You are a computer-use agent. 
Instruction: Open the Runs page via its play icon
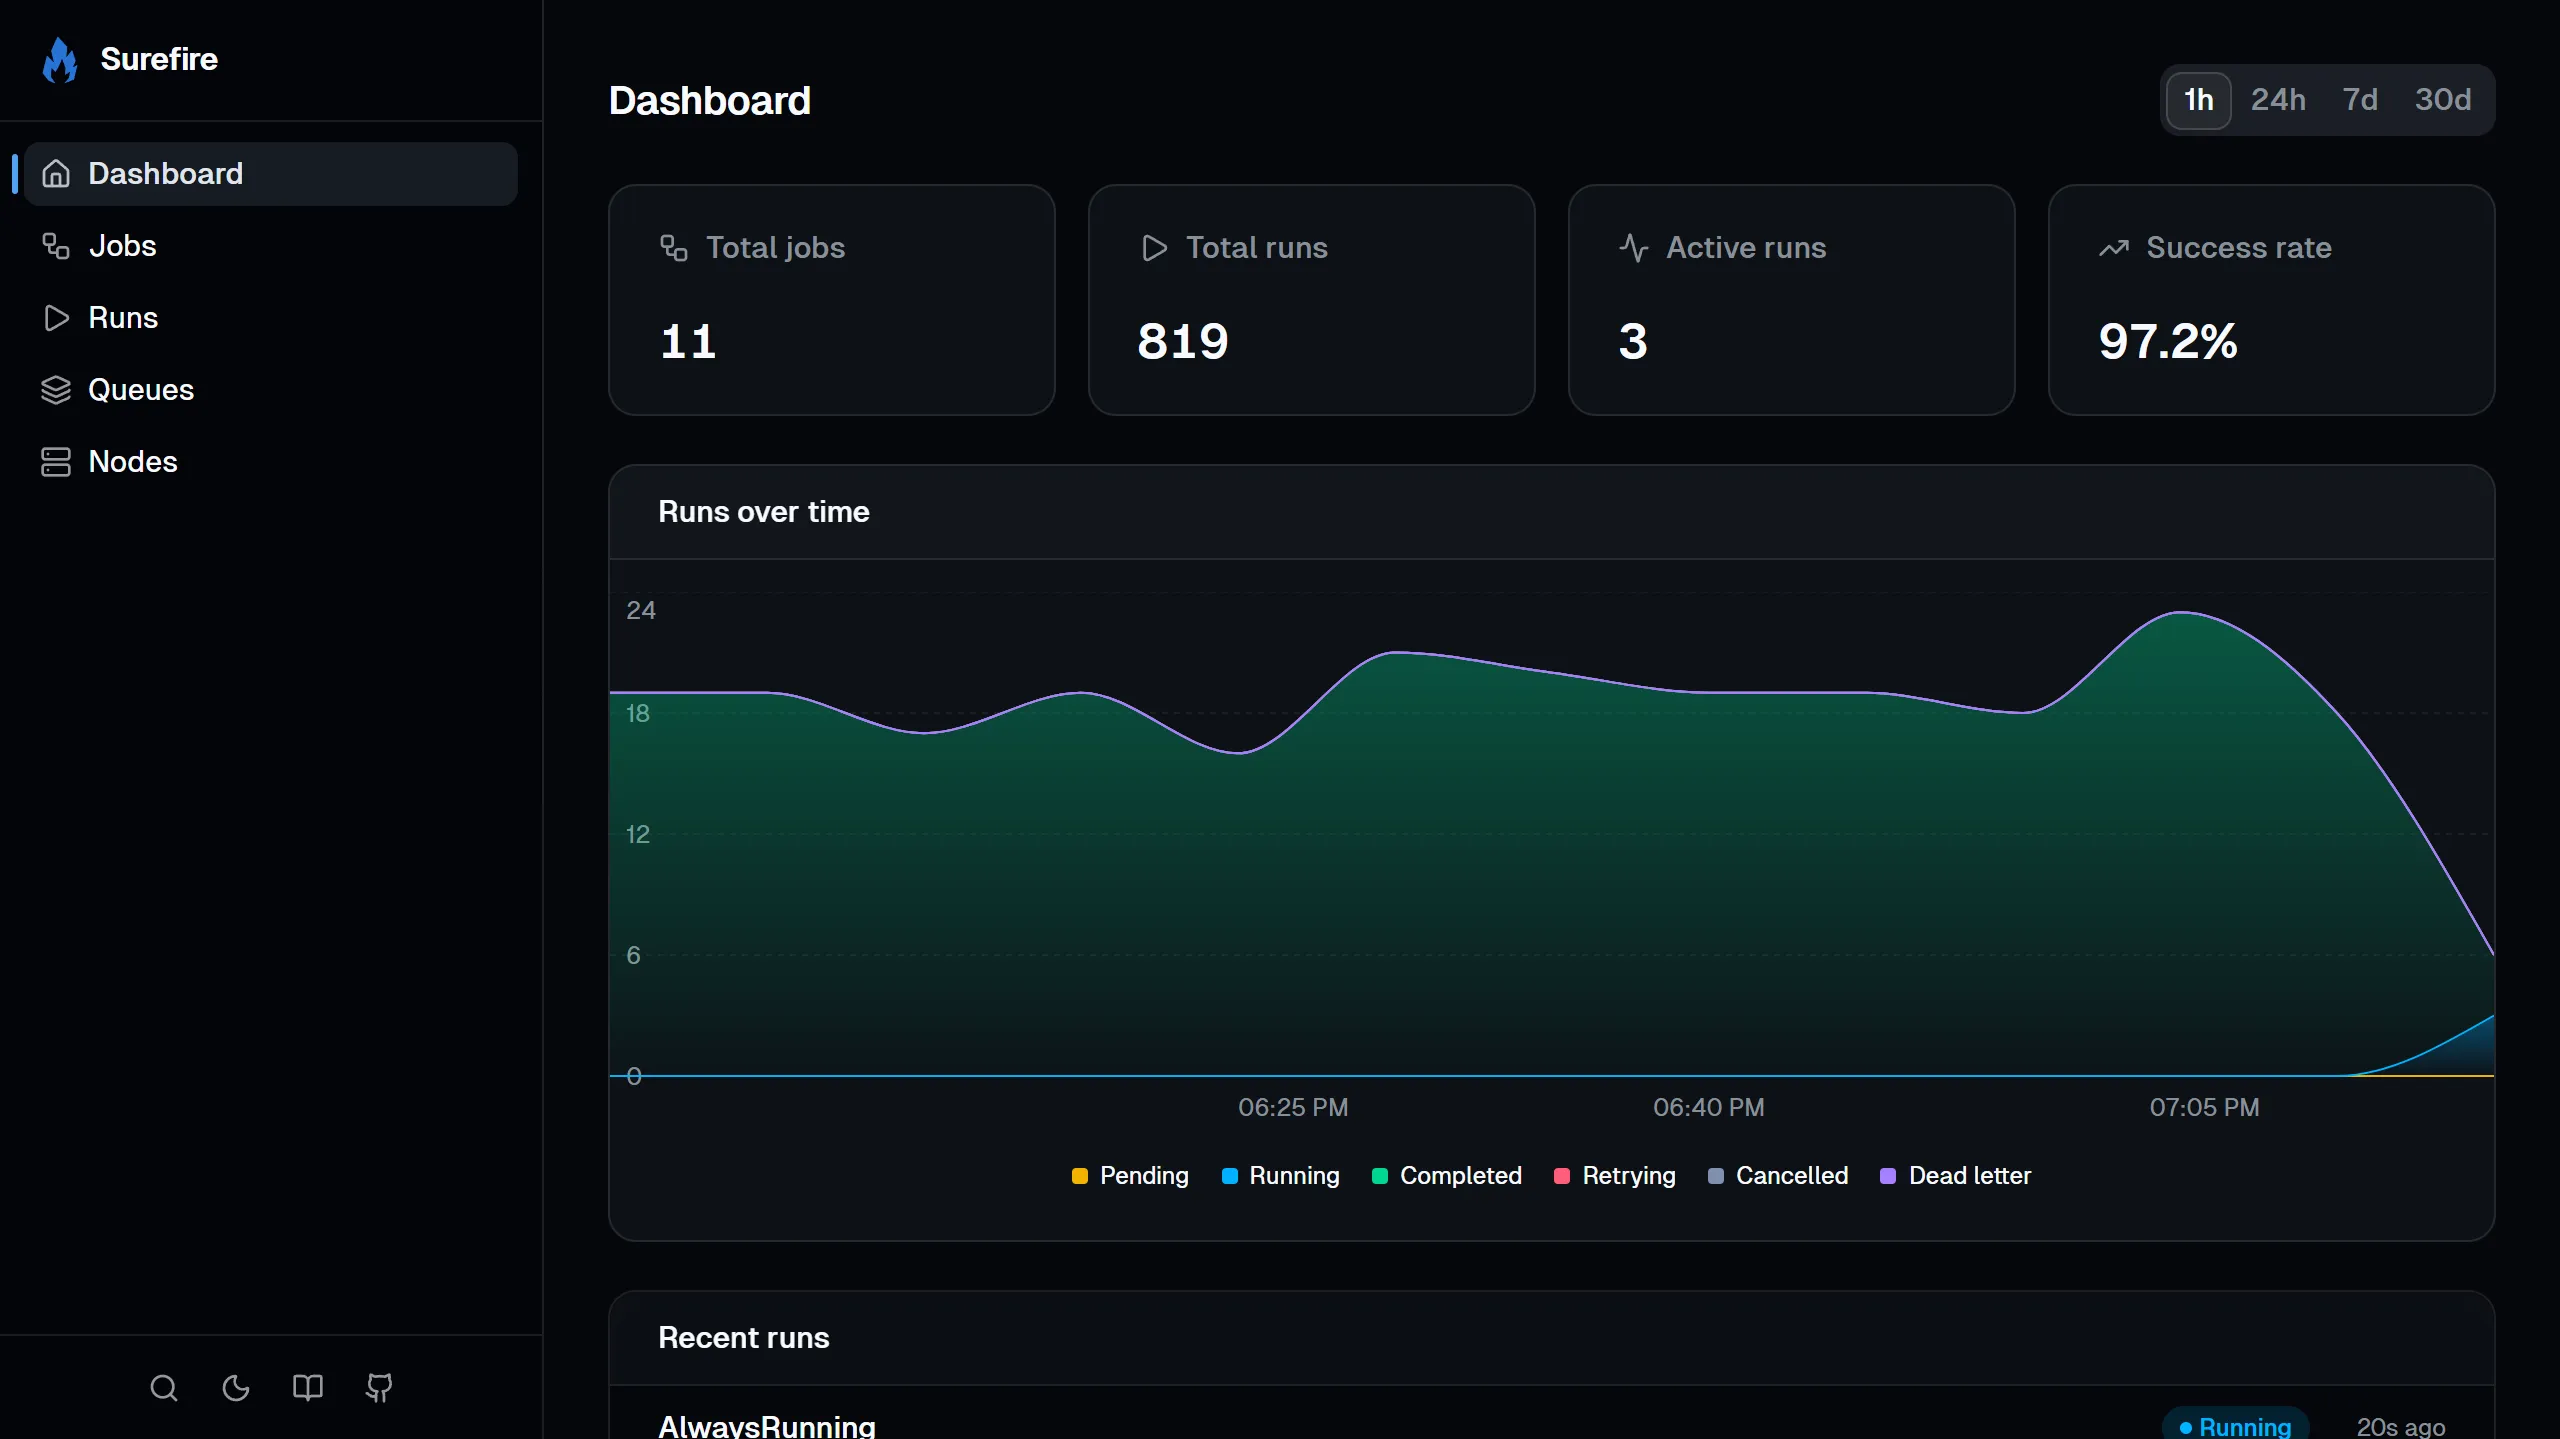click(x=57, y=317)
